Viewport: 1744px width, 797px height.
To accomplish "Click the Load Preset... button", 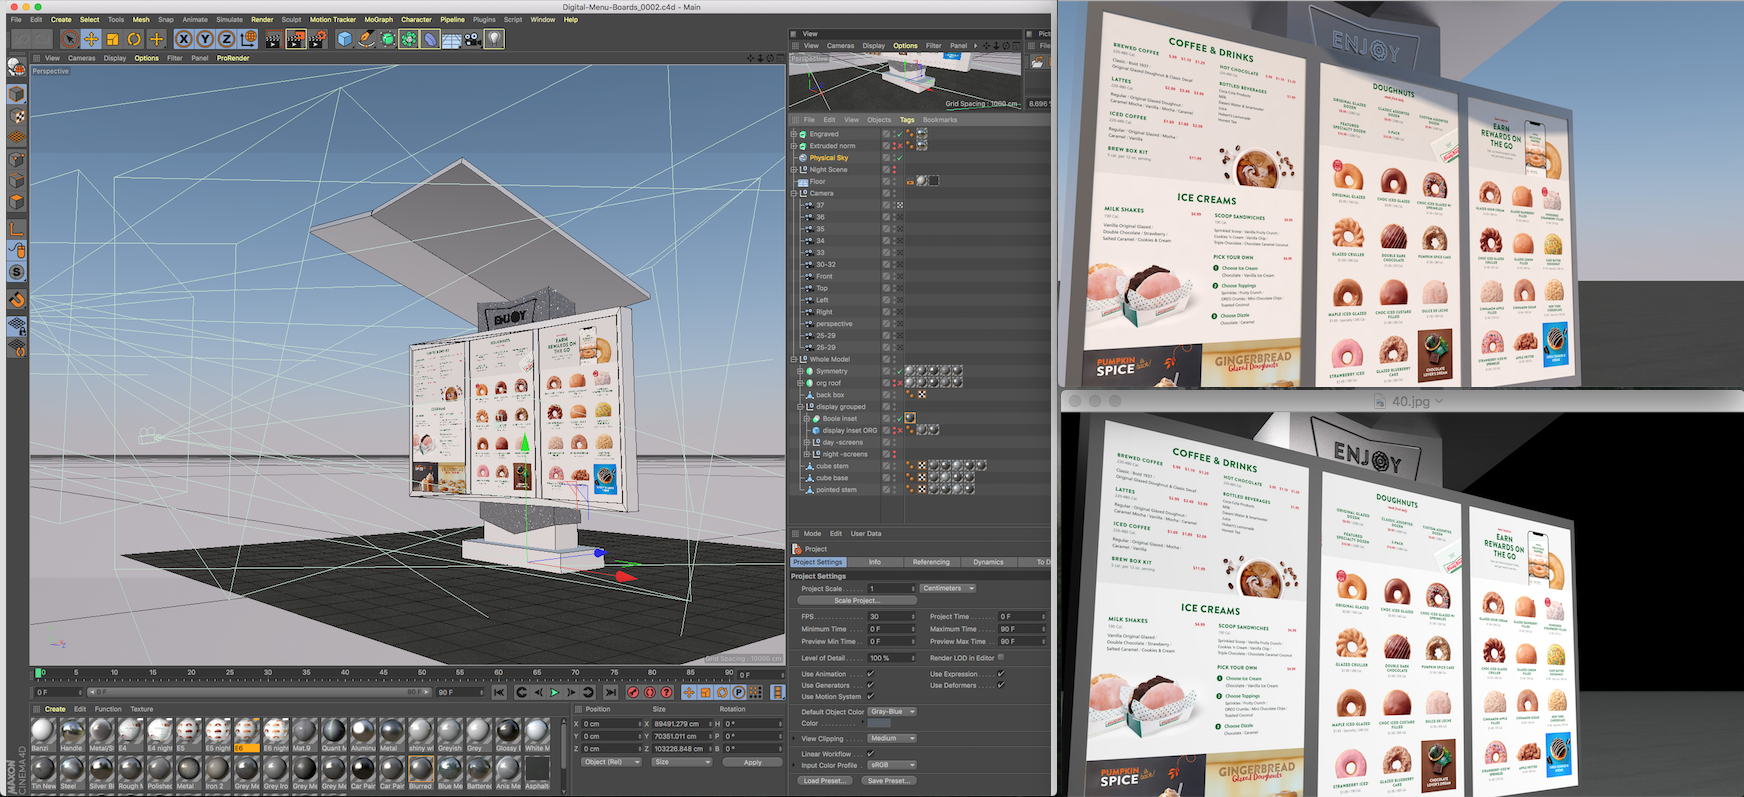I will [824, 780].
